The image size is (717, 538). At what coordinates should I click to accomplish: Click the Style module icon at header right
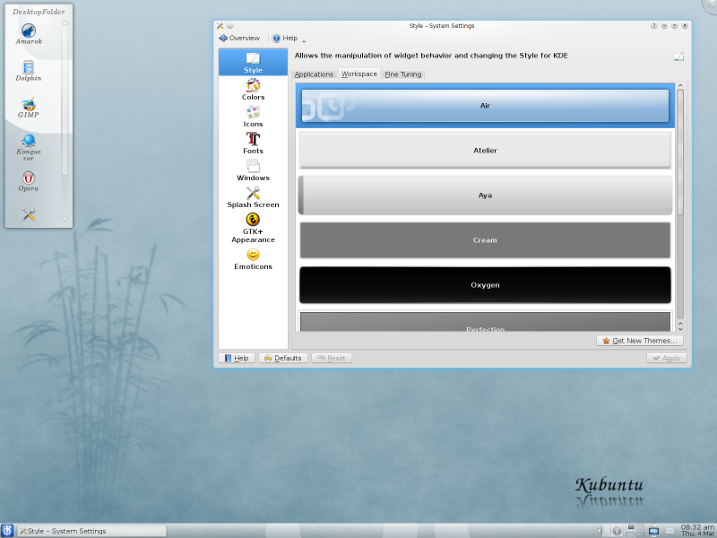[679, 57]
